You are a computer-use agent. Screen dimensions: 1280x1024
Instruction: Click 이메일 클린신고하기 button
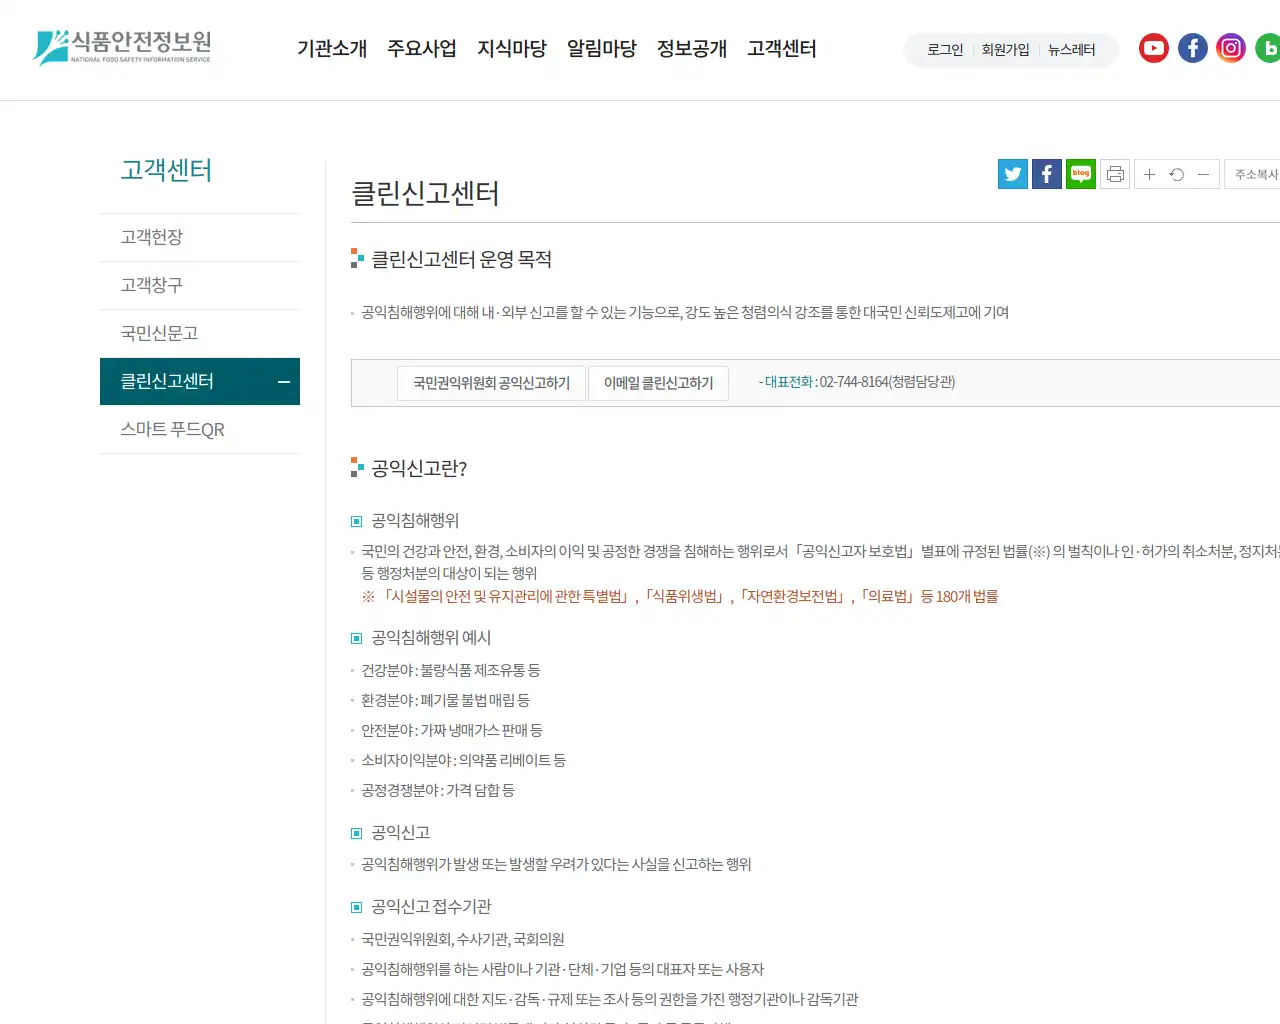(658, 383)
